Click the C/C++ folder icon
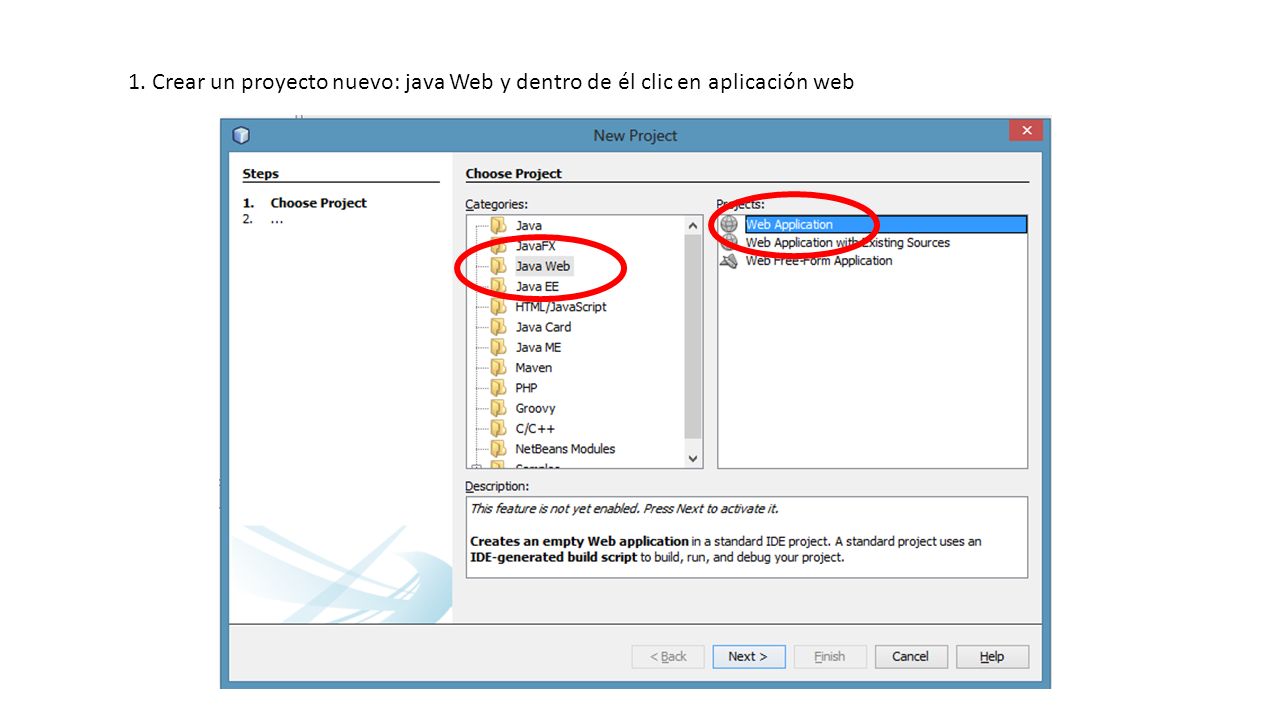1280x720 pixels. (498, 428)
